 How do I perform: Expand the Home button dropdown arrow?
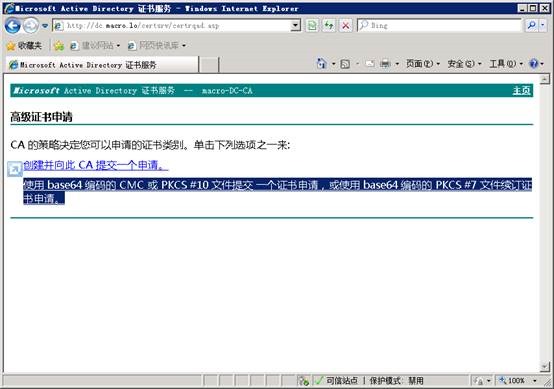333,64
